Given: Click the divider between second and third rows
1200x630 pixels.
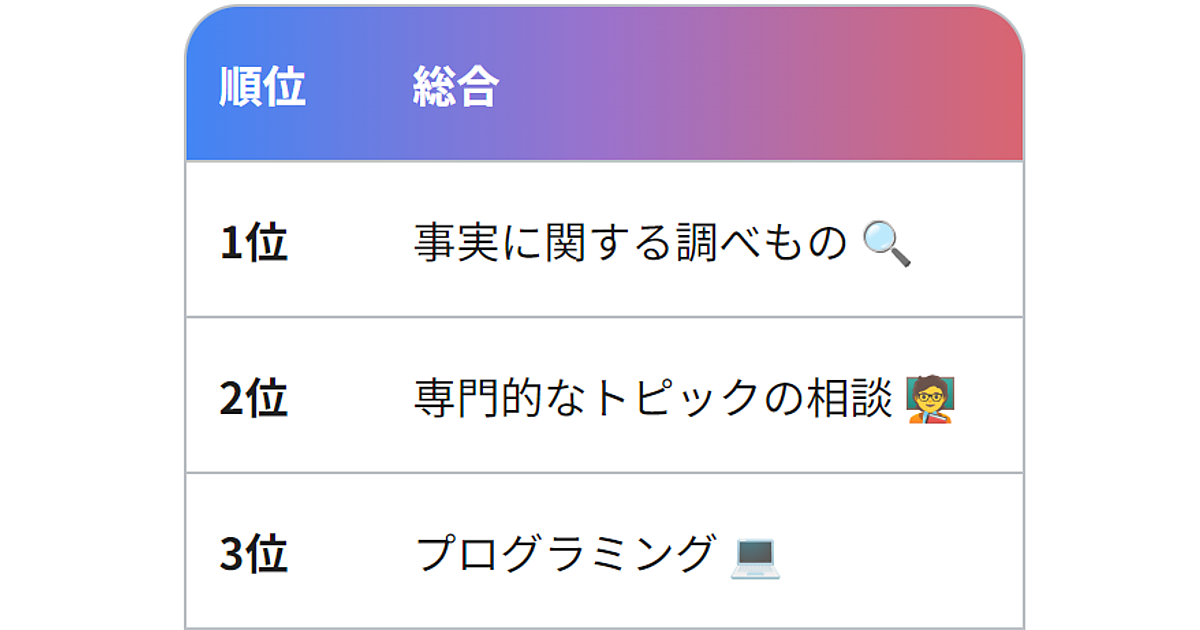Looking at the screenshot, I should click(605, 473).
